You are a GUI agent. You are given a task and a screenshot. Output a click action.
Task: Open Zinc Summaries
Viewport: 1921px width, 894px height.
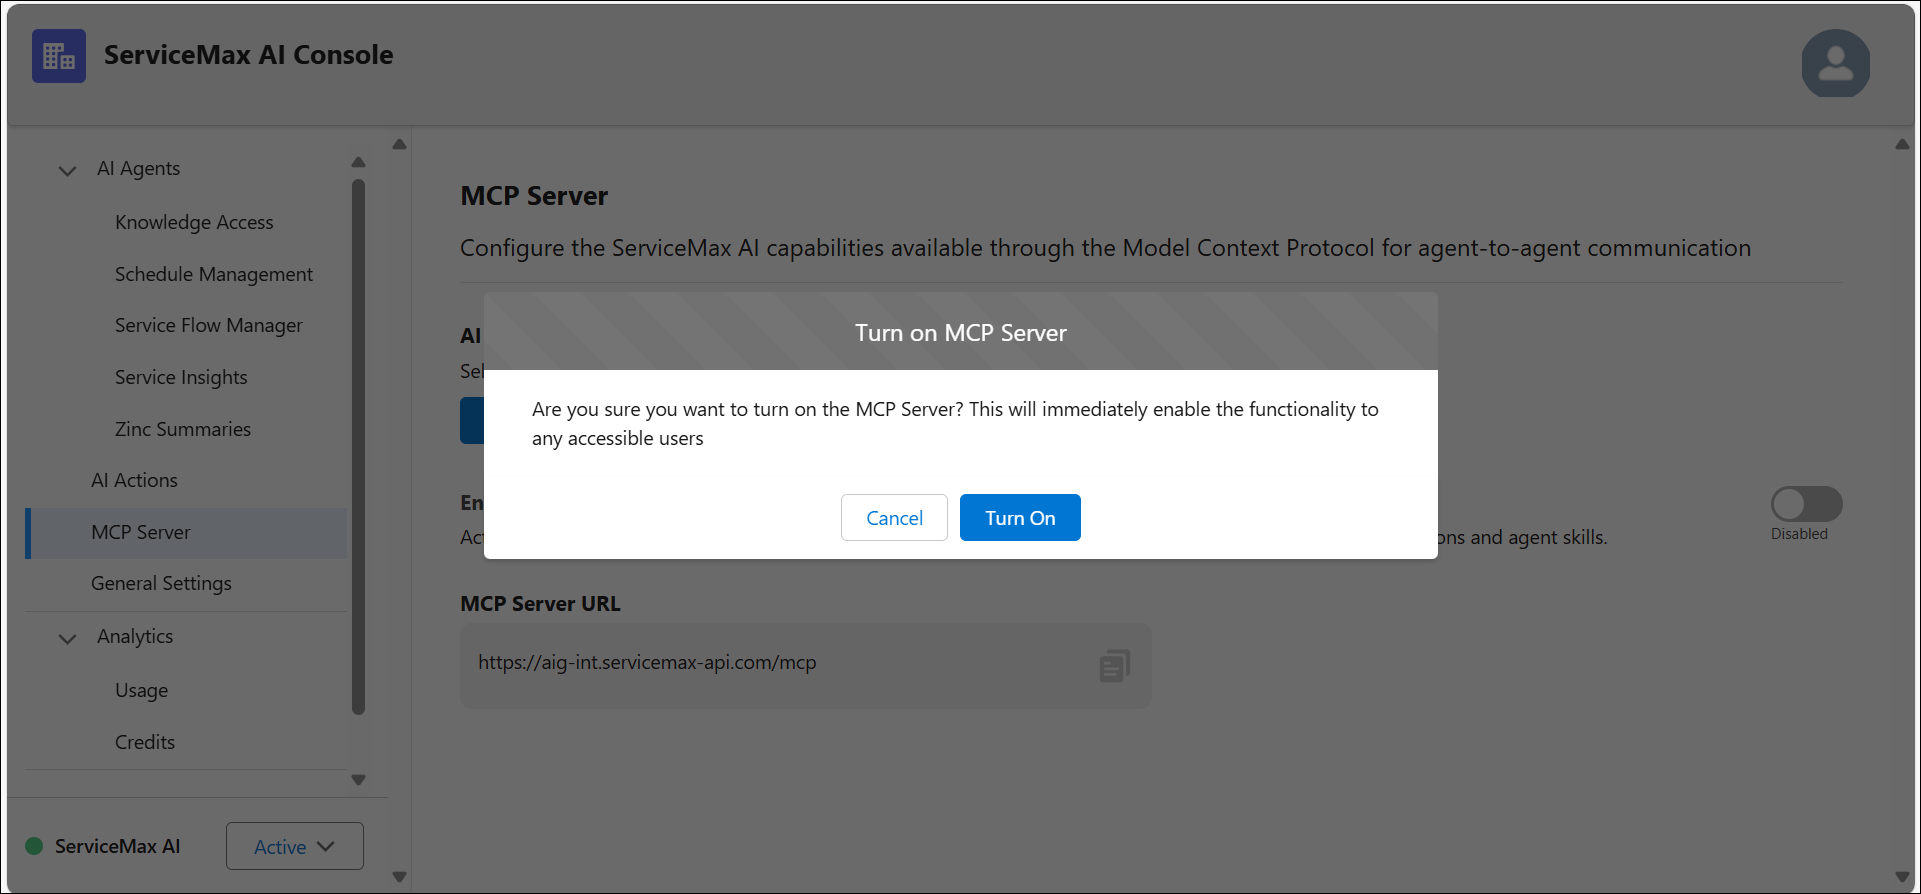(183, 429)
